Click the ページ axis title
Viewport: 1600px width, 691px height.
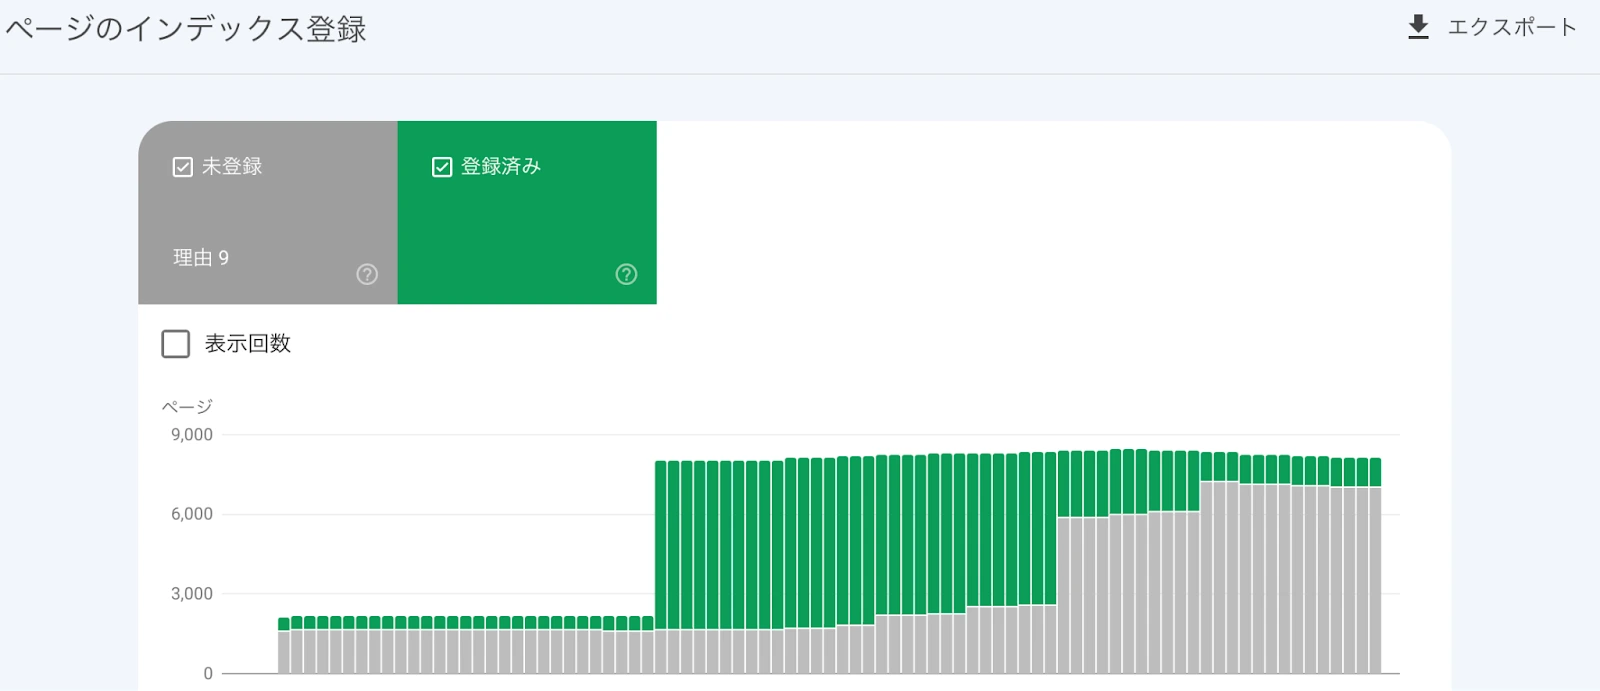[x=187, y=406]
